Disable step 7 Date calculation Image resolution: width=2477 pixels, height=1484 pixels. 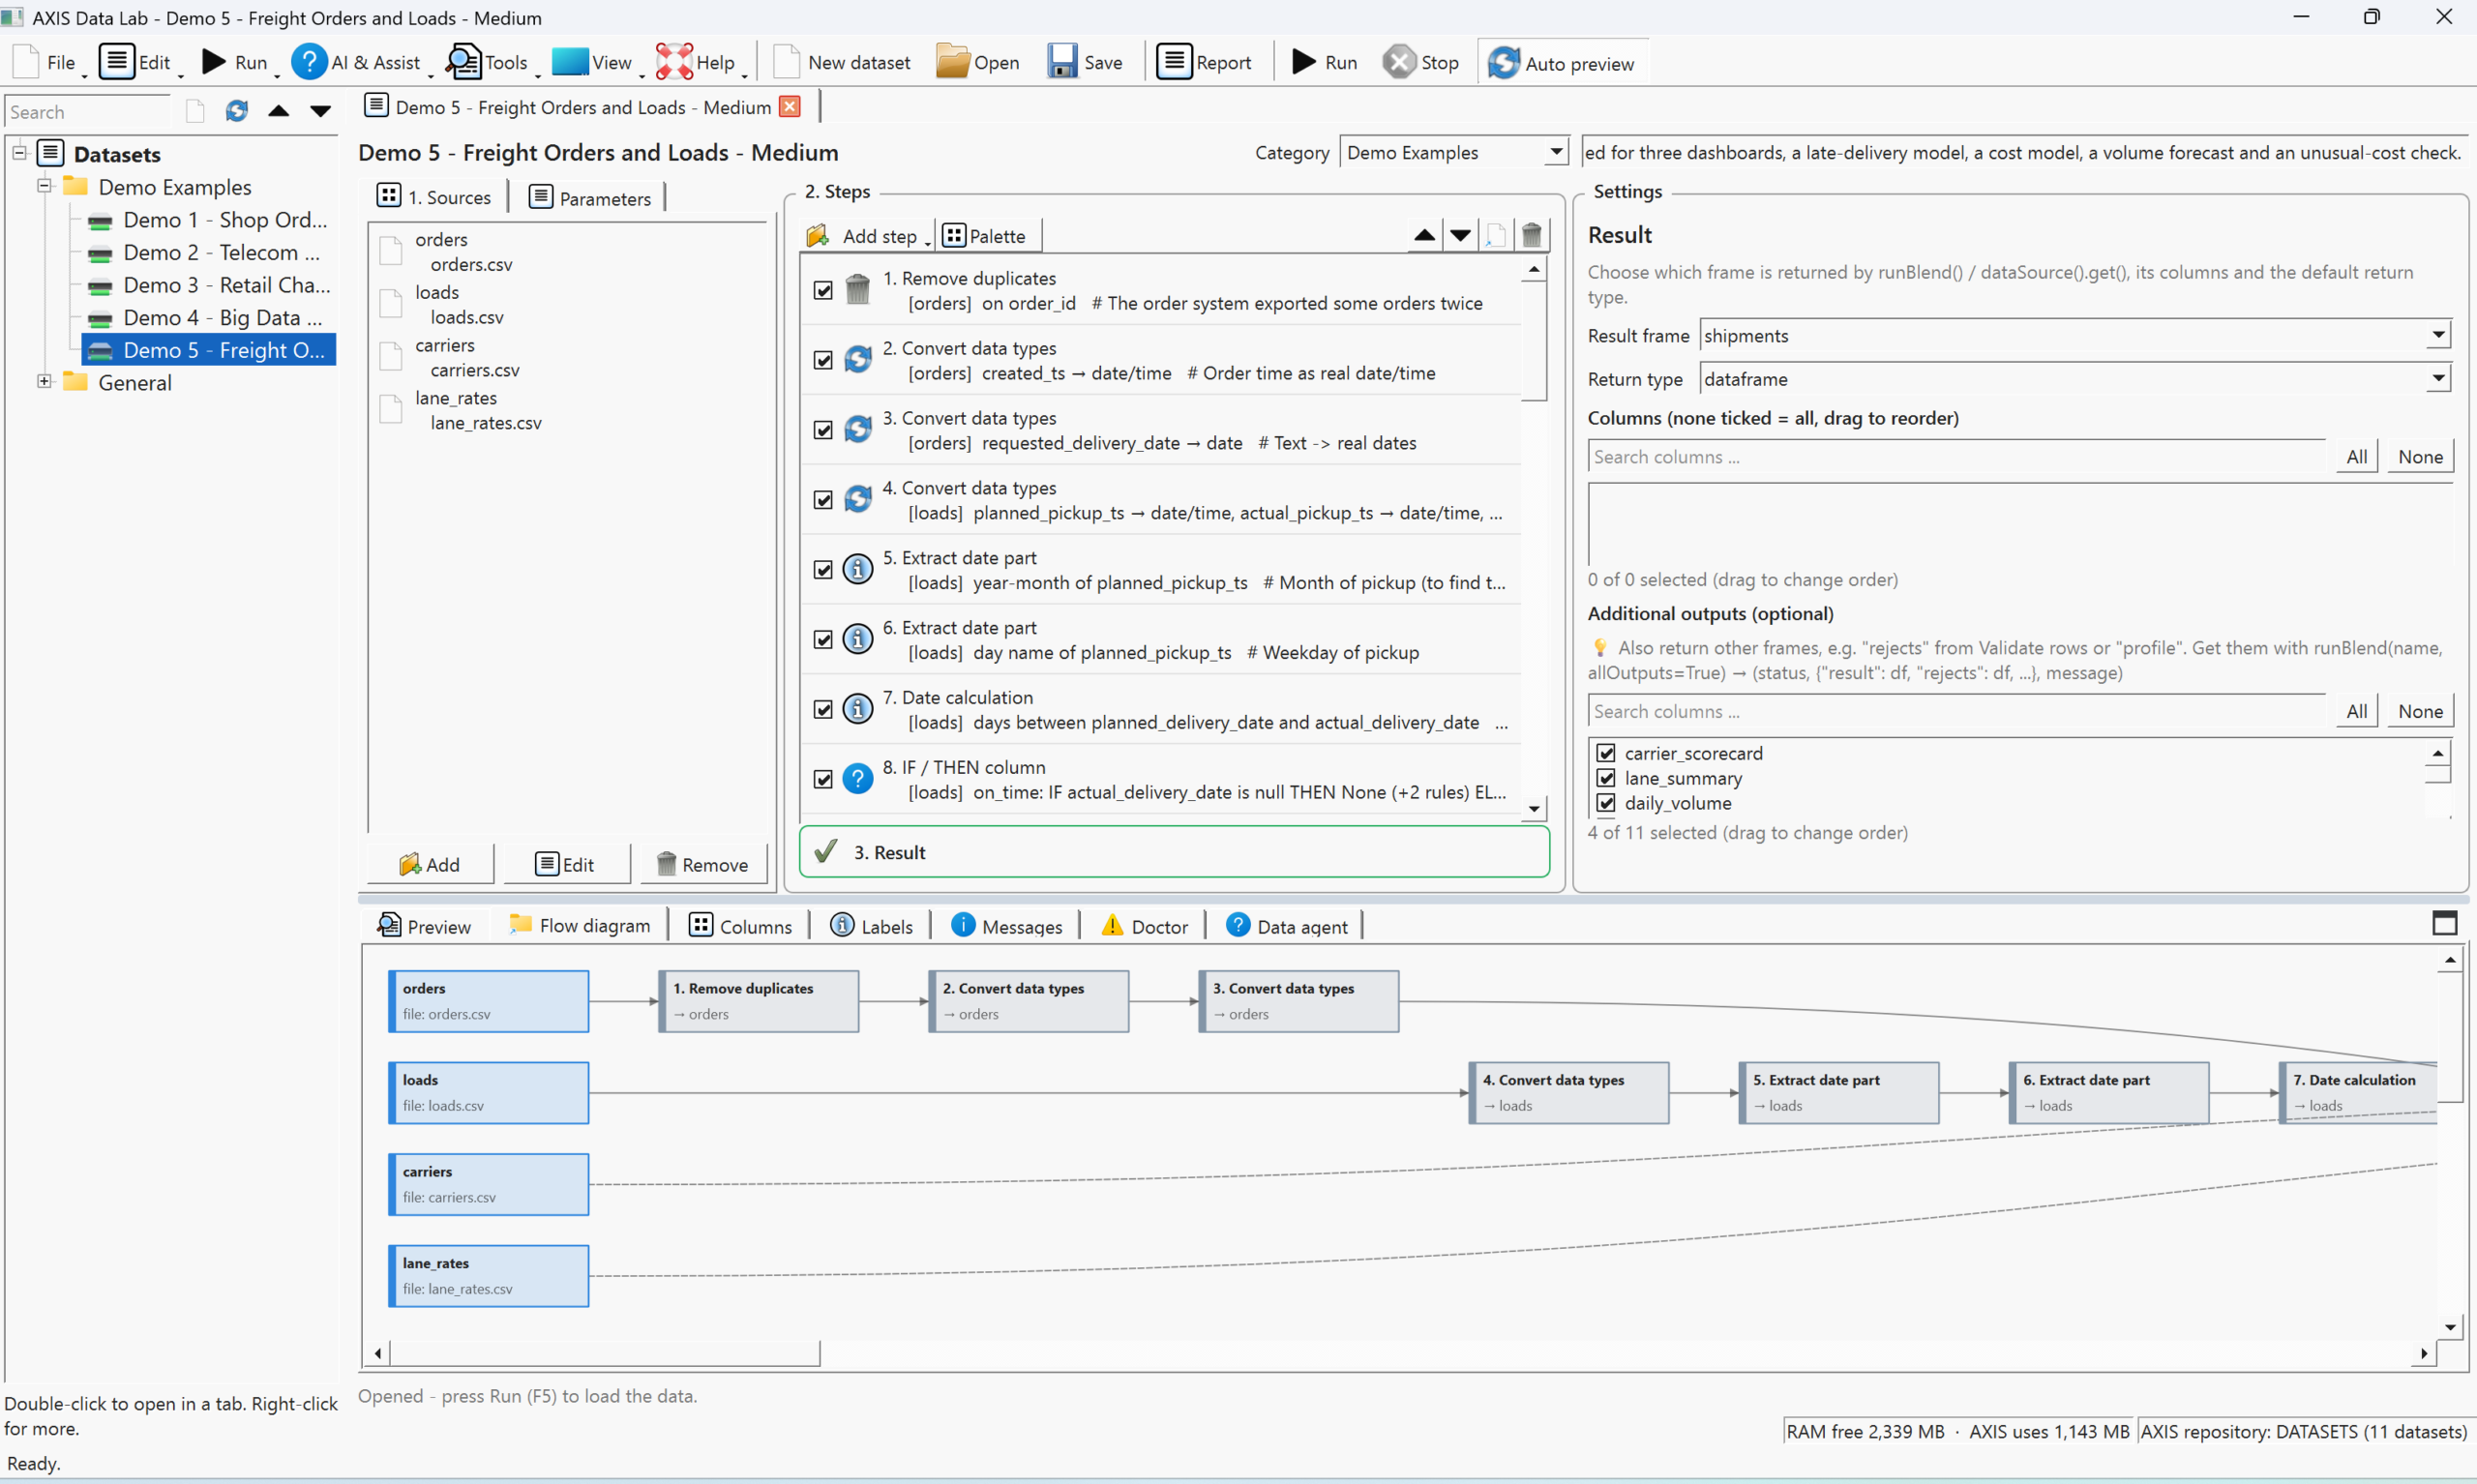click(823, 710)
